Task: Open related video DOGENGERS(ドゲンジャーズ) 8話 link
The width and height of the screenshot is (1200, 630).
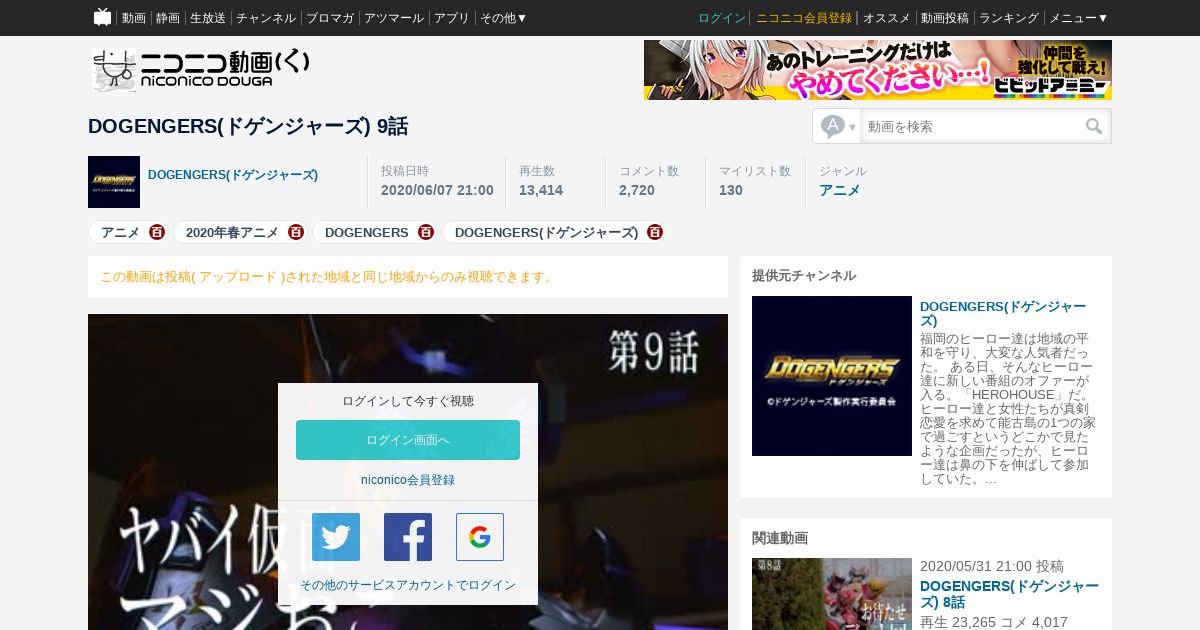Action: pos(1009,594)
